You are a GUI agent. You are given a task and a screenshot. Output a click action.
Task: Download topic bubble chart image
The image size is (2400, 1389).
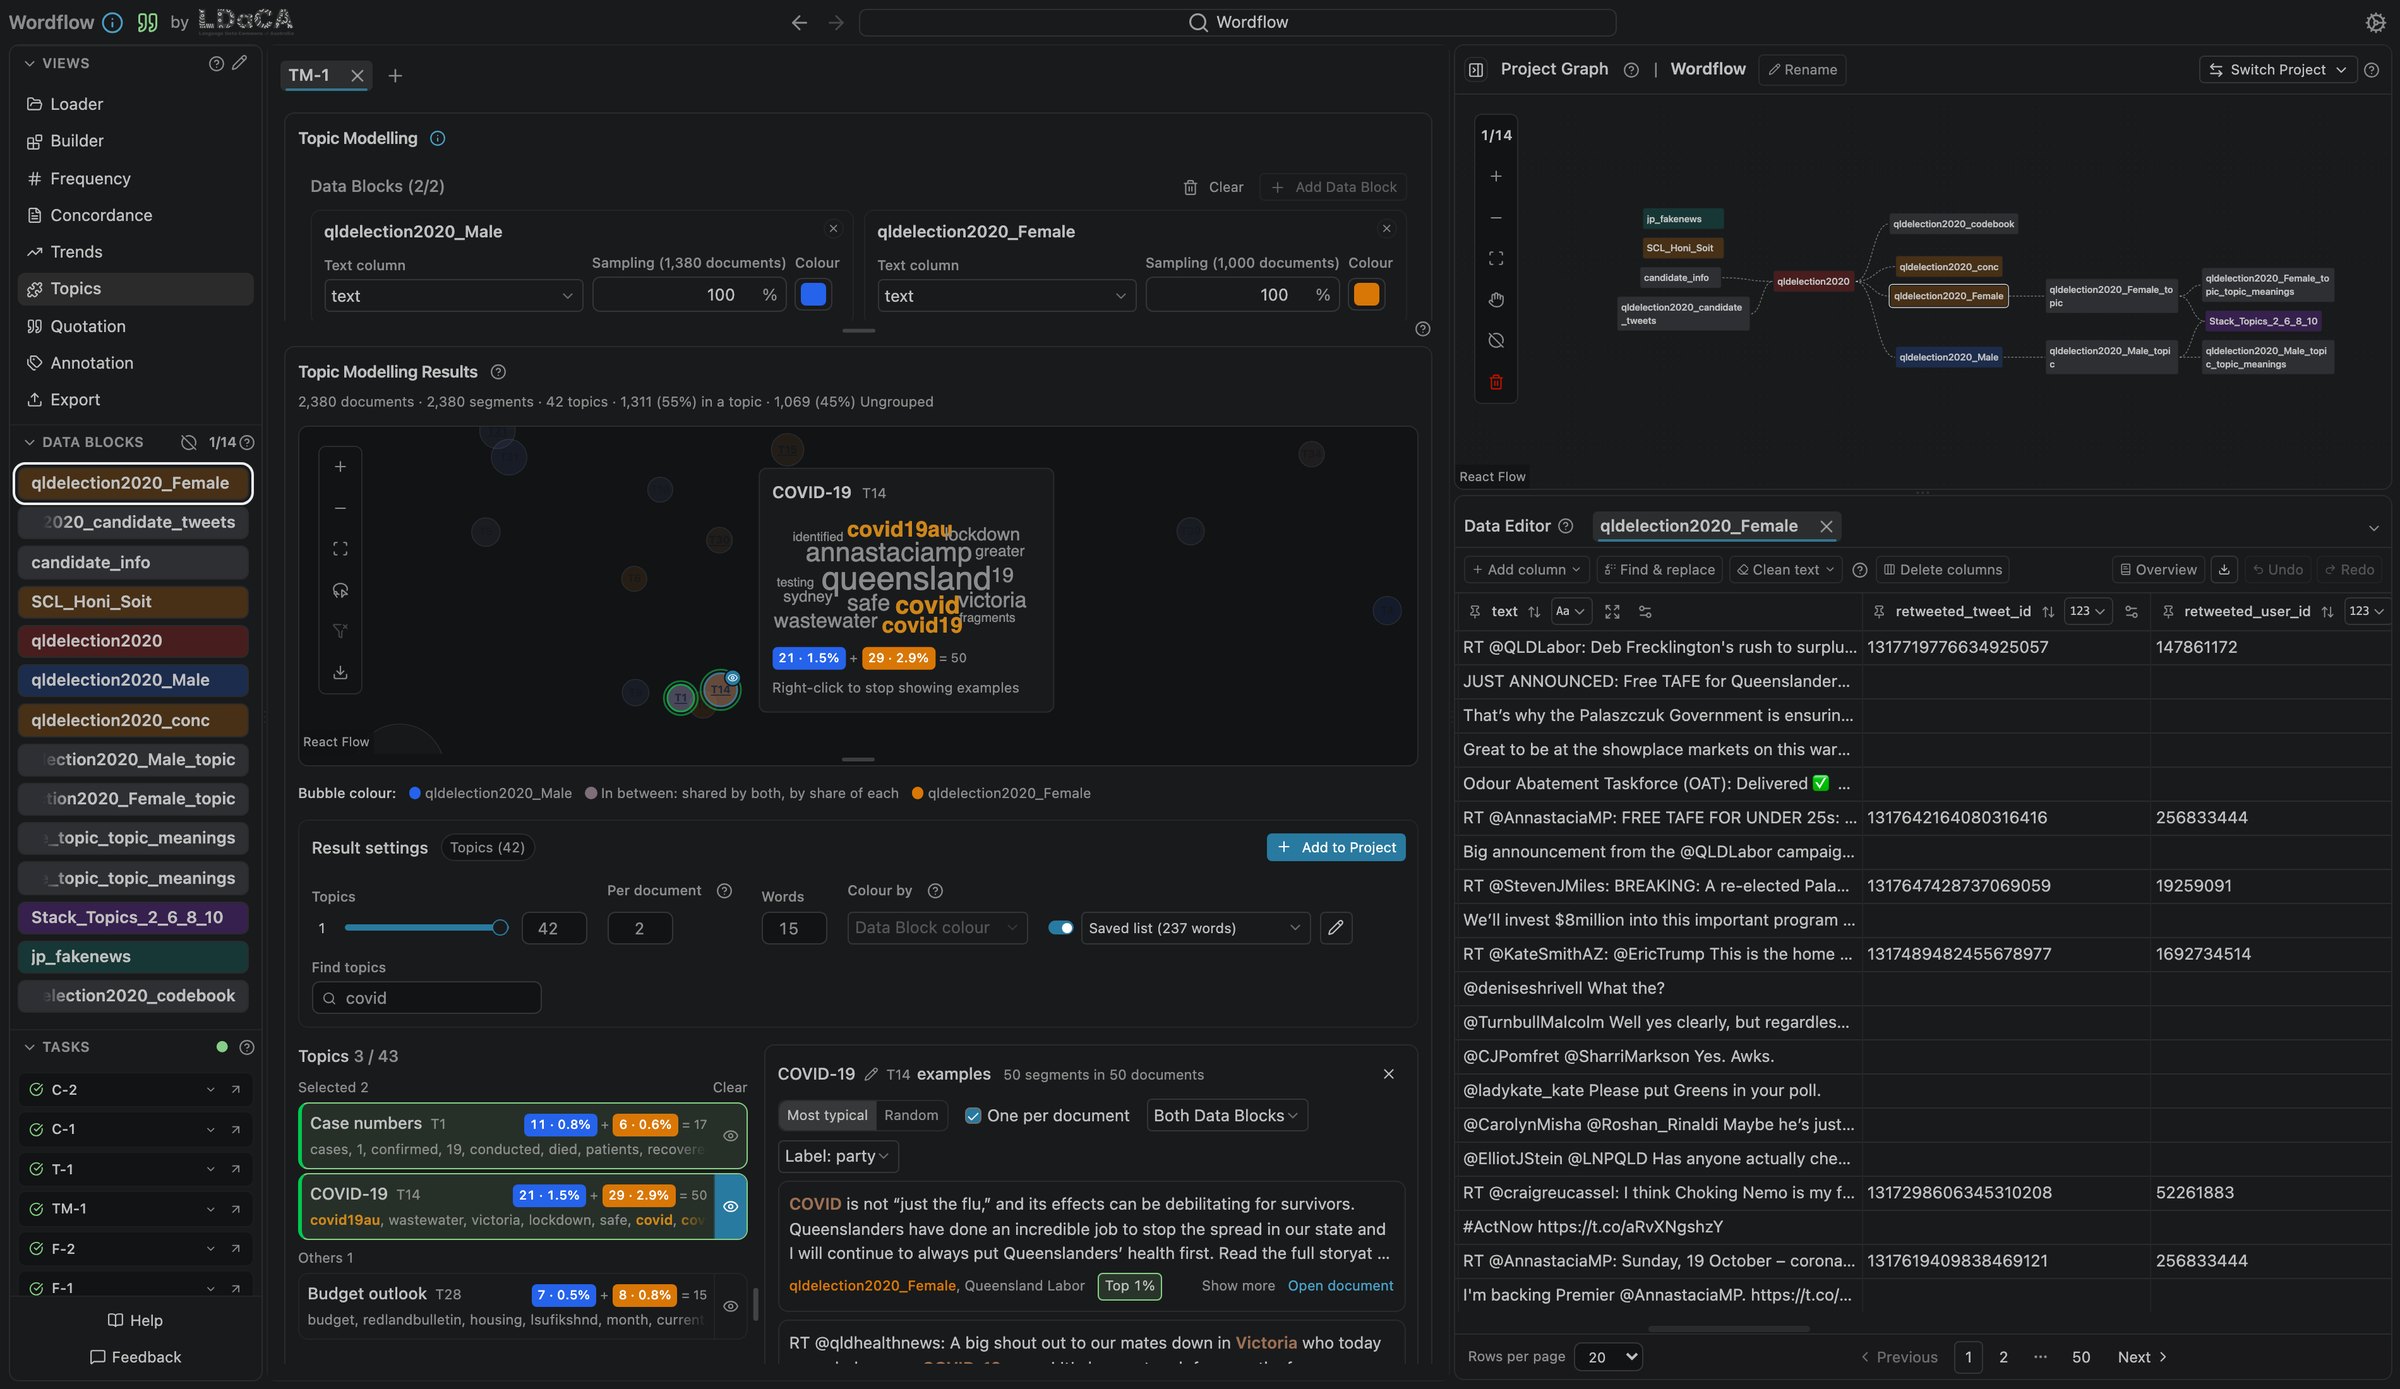point(340,672)
